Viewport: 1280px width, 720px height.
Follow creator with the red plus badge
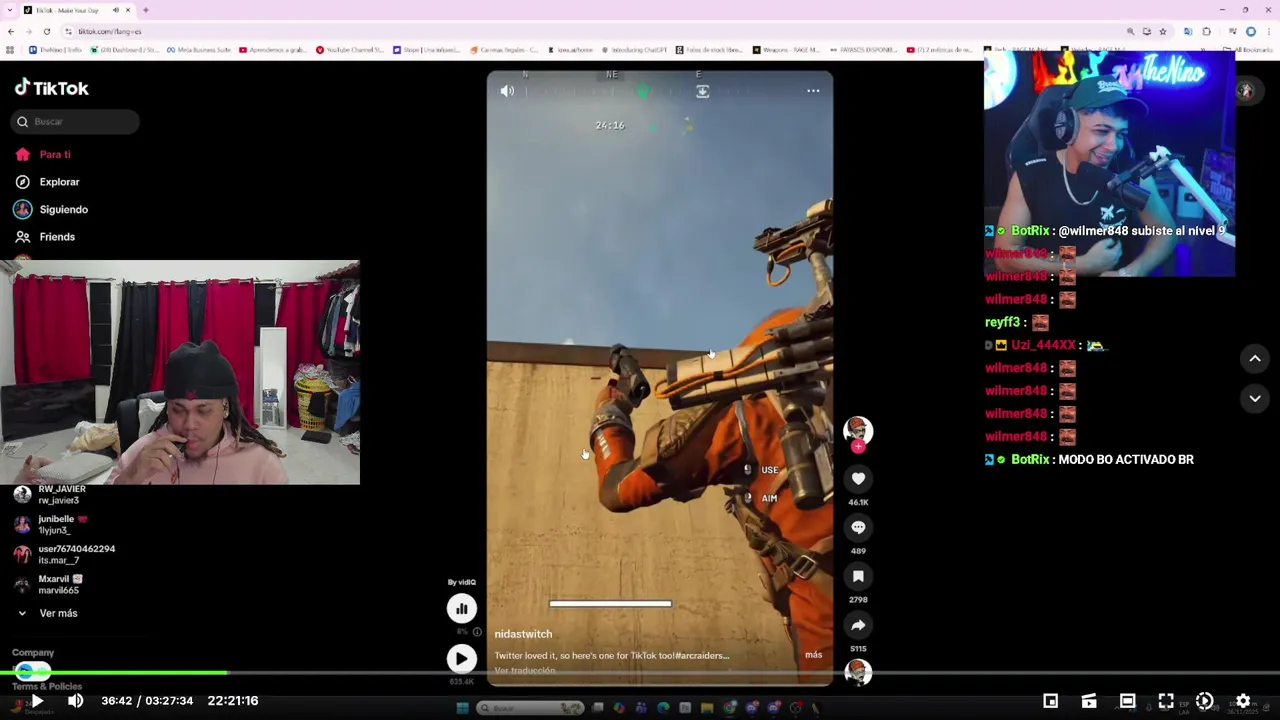858,447
